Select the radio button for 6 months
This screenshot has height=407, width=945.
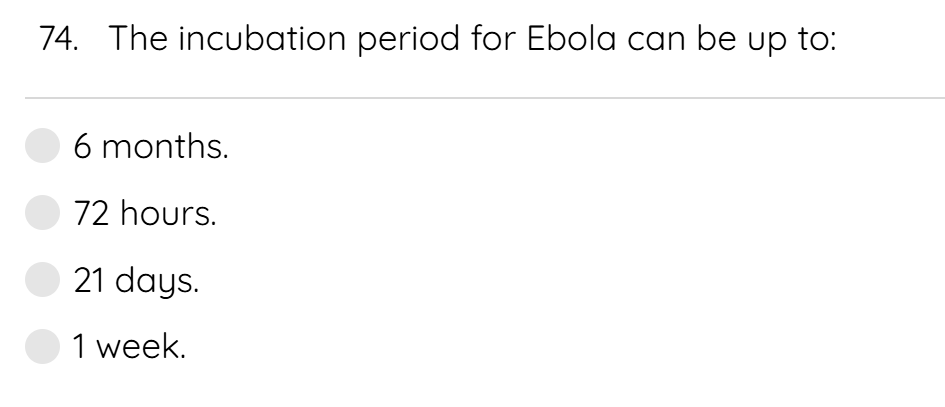coord(42,145)
